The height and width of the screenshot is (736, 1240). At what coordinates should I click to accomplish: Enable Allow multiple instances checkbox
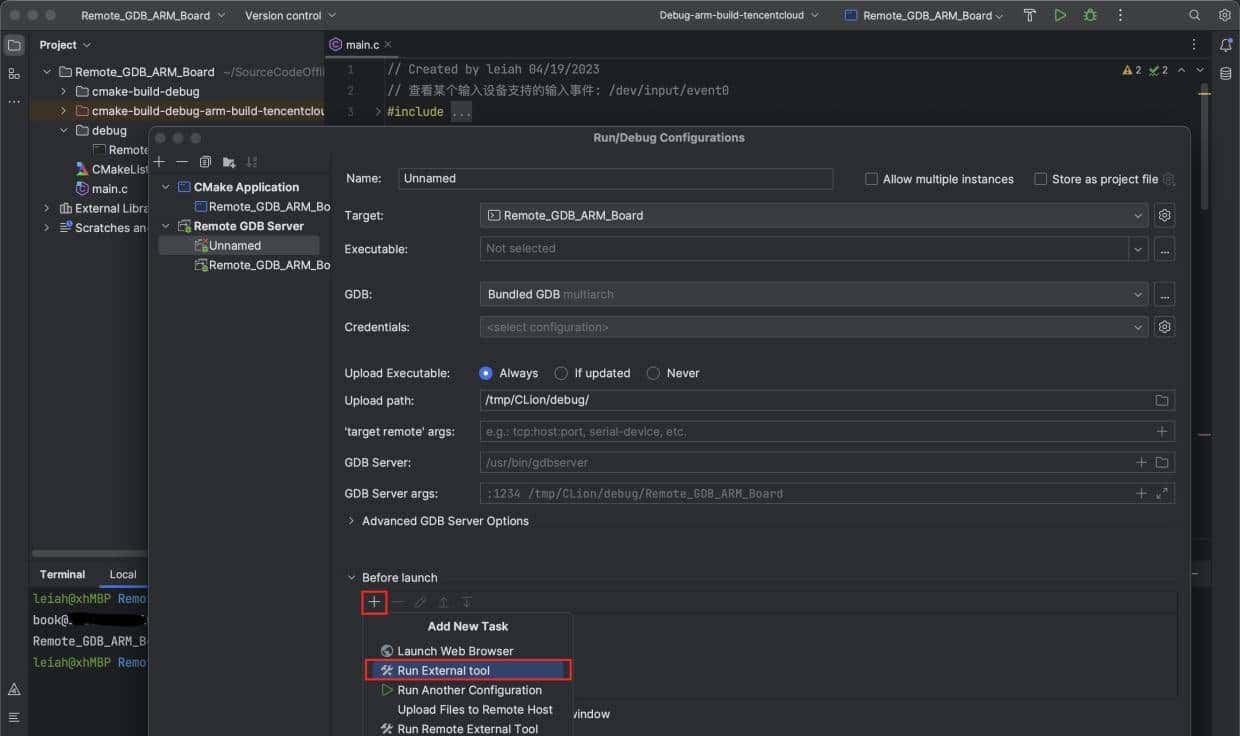pyautogui.click(x=871, y=179)
